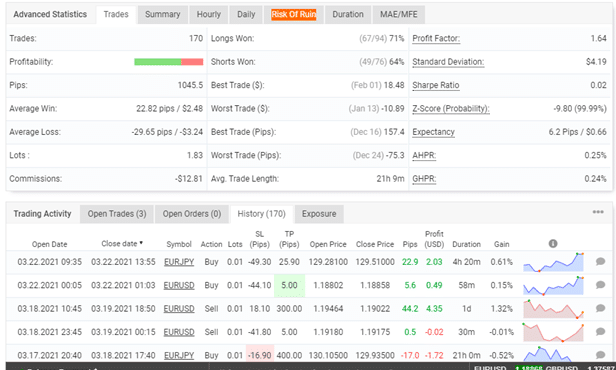
Task: Select the highlighted SL value -16.90 cell
Action: (260, 354)
